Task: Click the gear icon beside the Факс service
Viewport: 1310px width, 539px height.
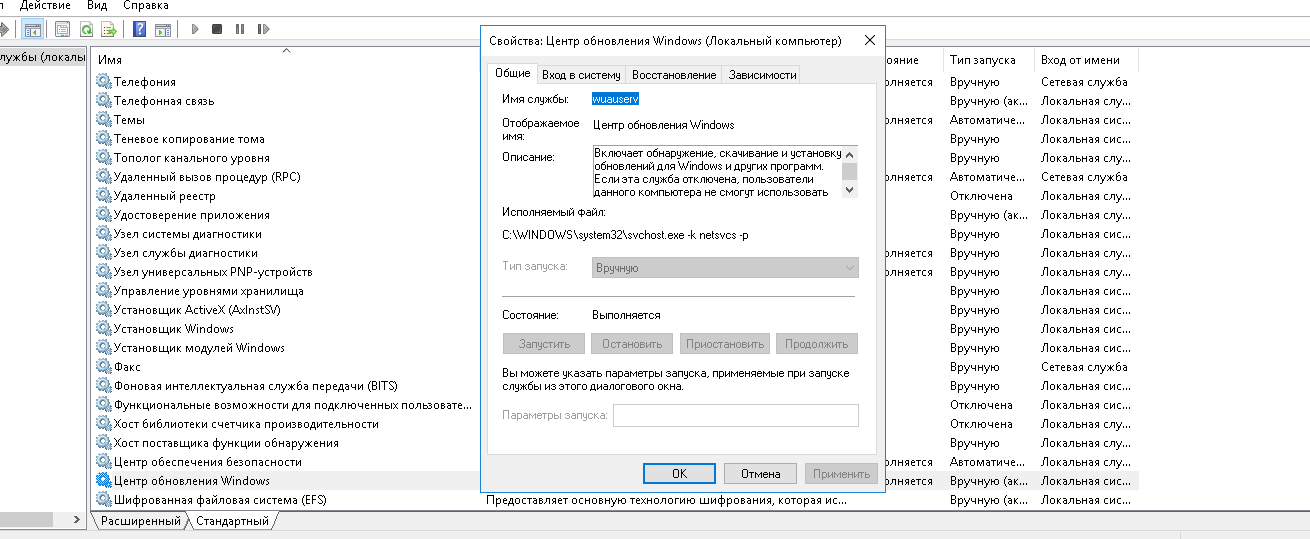Action: [x=104, y=367]
